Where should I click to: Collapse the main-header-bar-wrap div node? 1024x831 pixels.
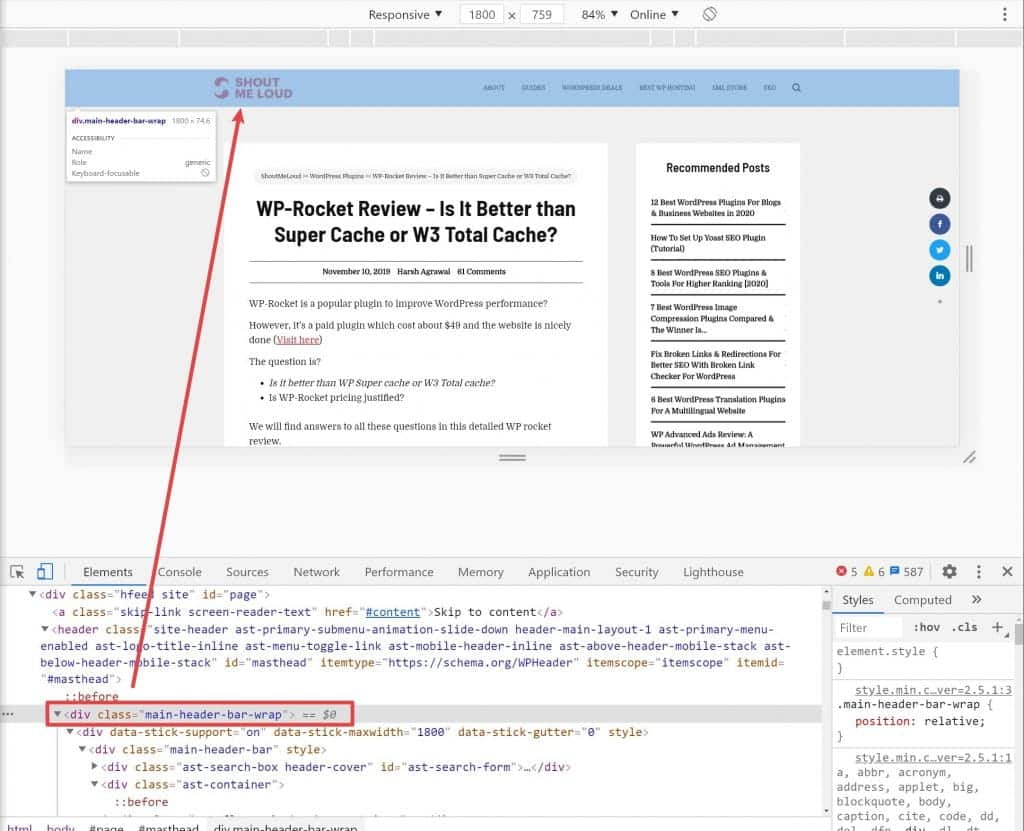pos(57,714)
